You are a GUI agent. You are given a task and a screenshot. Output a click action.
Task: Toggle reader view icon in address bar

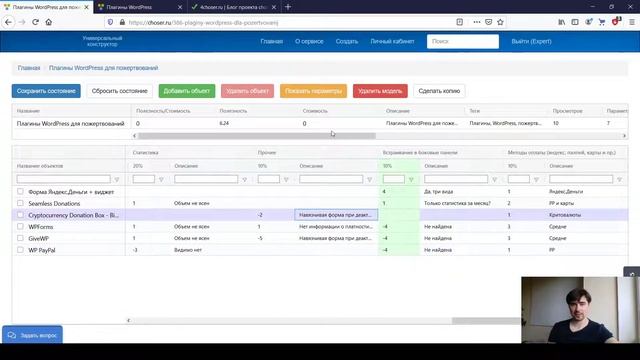click(460, 22)
